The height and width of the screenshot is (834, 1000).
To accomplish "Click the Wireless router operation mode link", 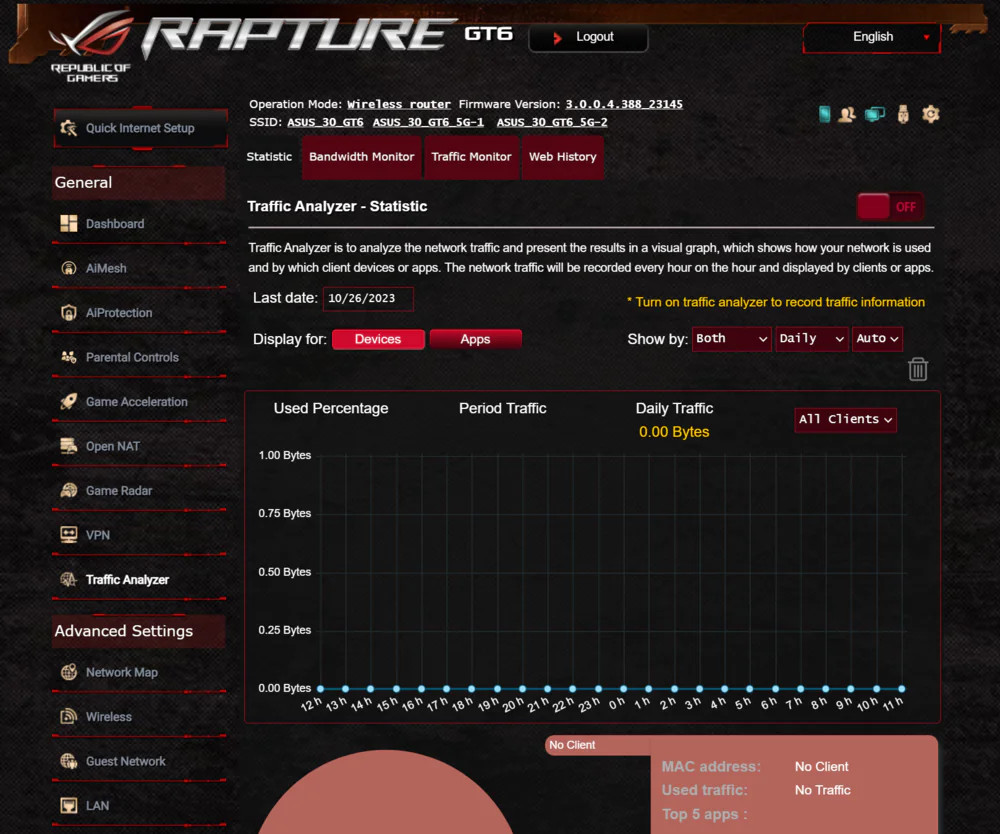I will coord(399,104).
